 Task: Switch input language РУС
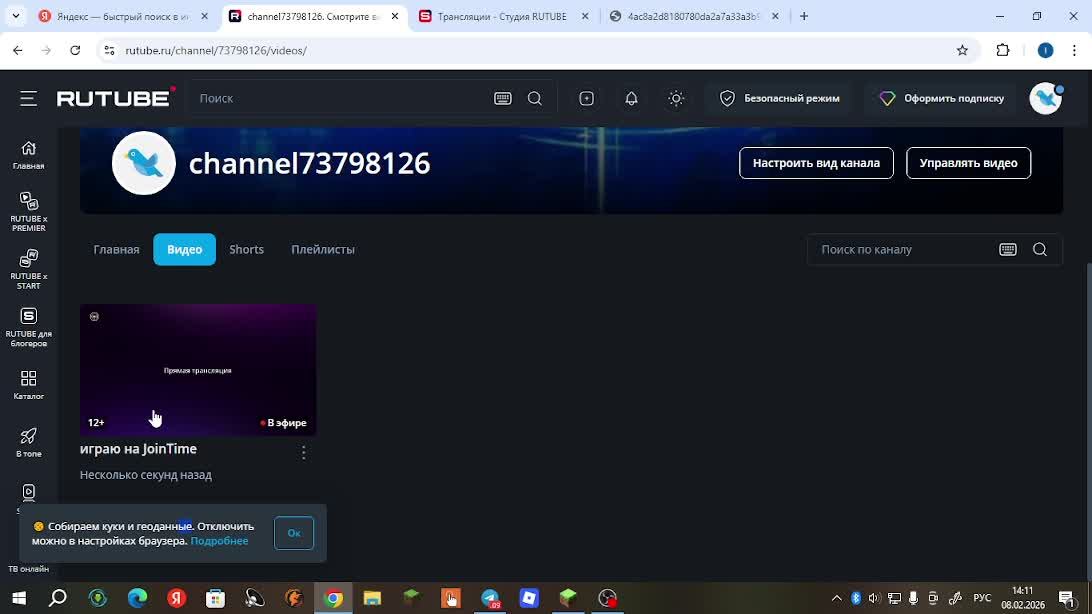pos(982,598)
